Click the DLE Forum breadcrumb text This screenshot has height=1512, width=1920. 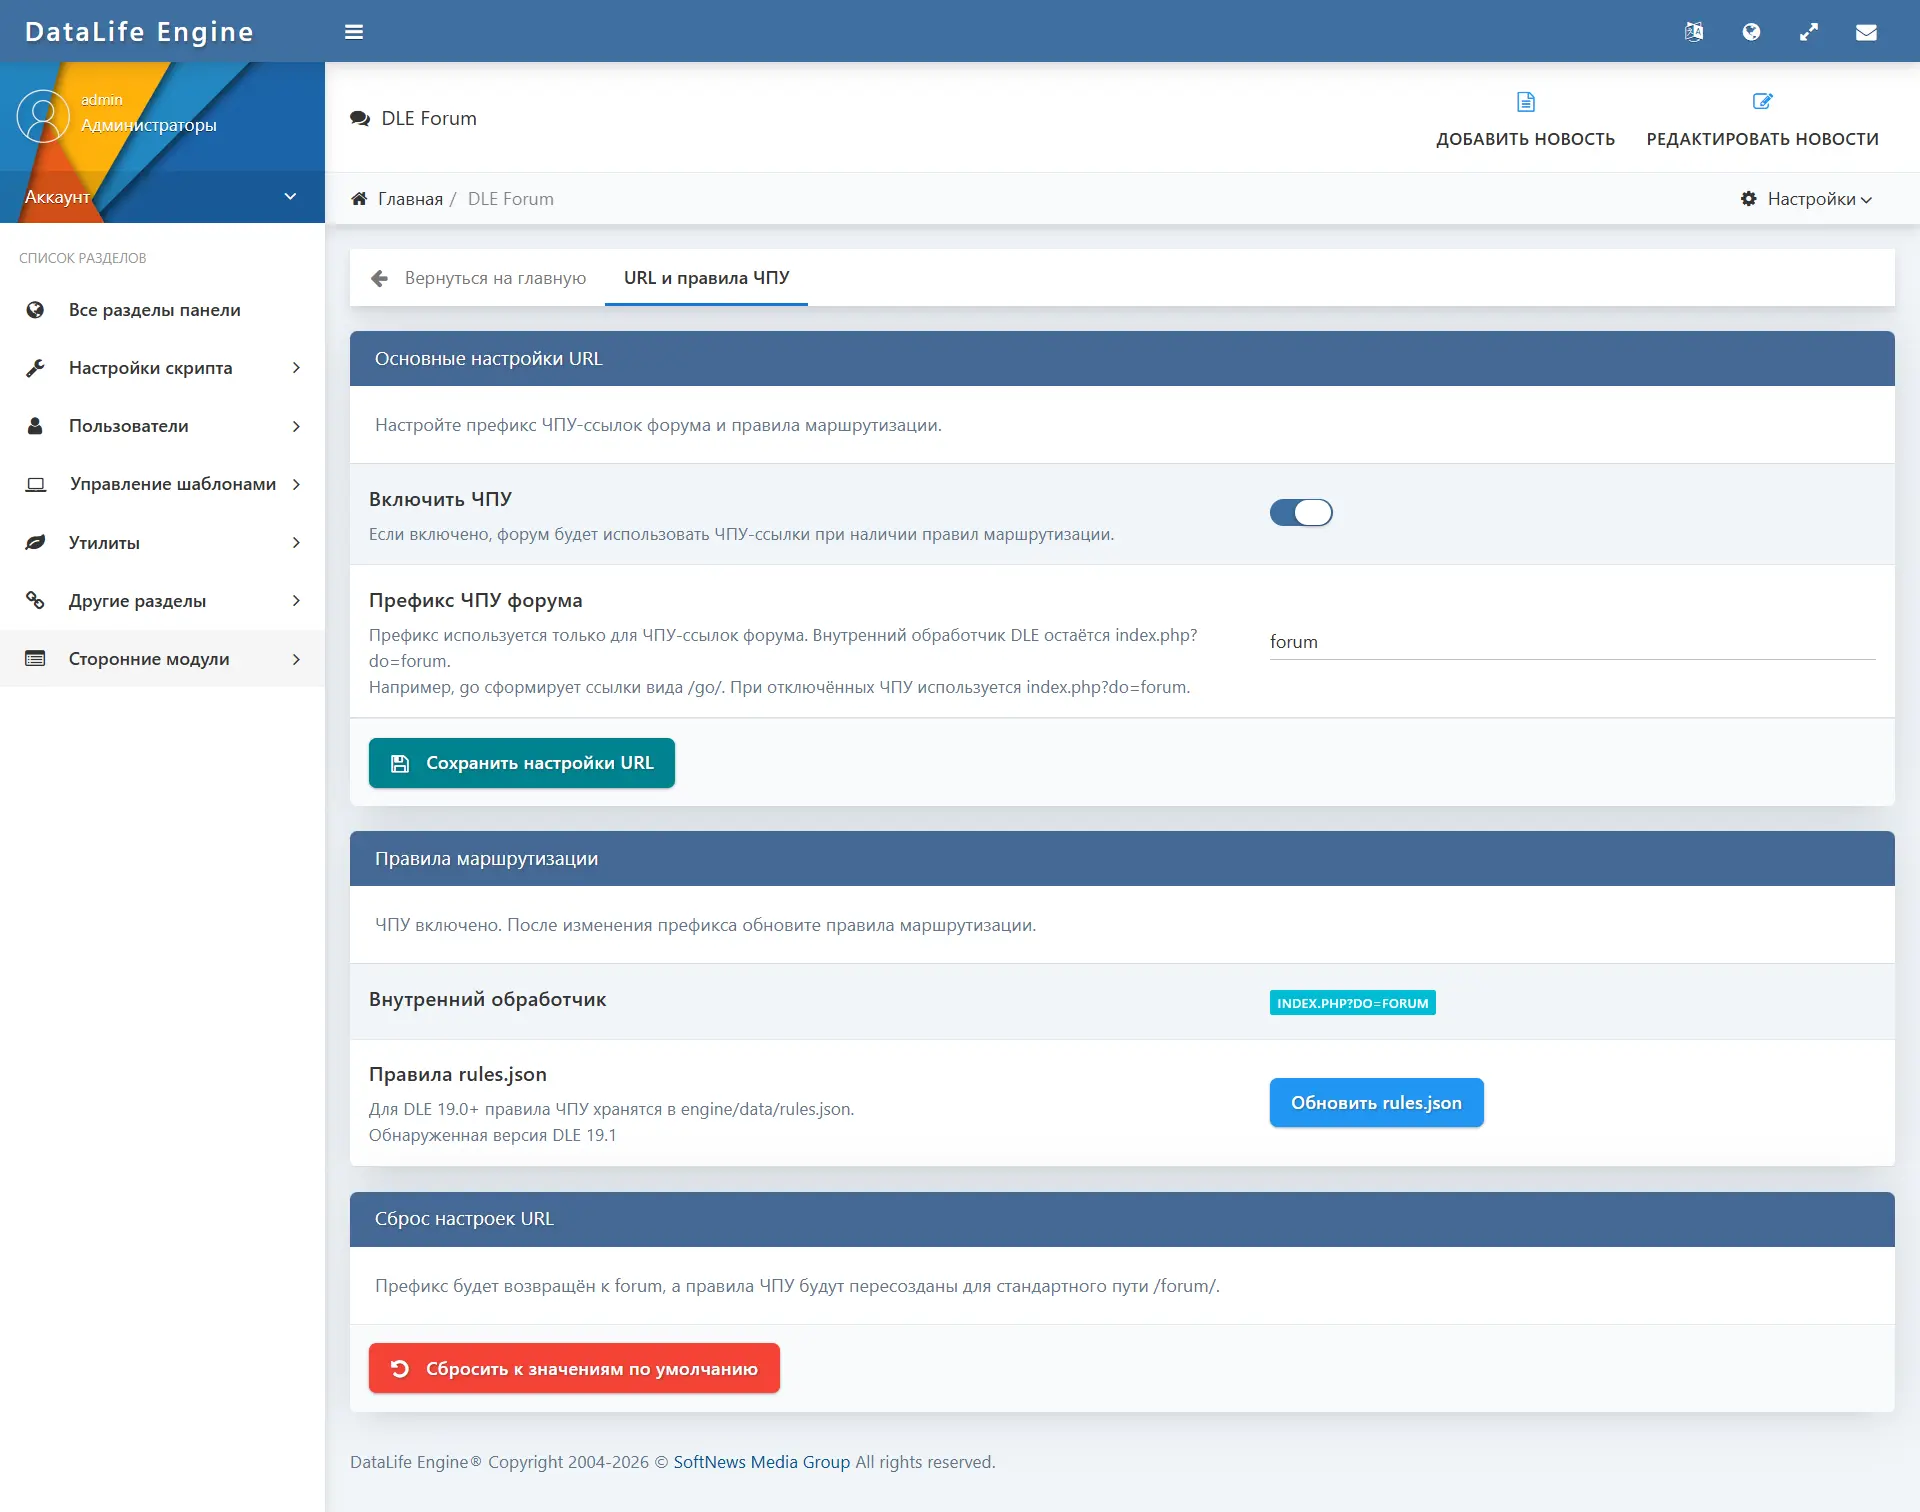pyautogui.click(x=510, y=198)
